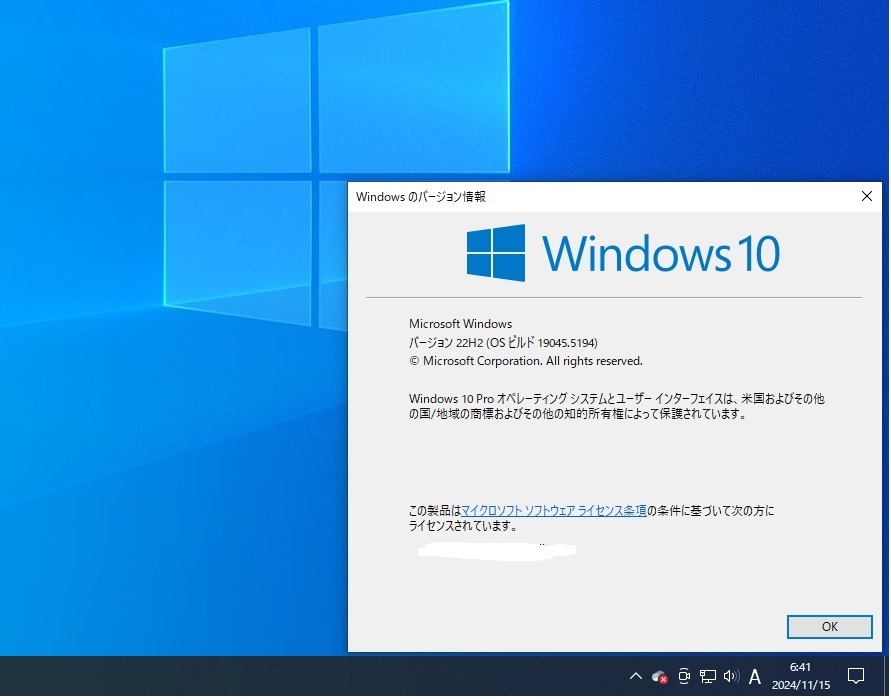Open the OneDrive cloud tray icon
This screenshot has width=891, height=699.
[659, 676]
